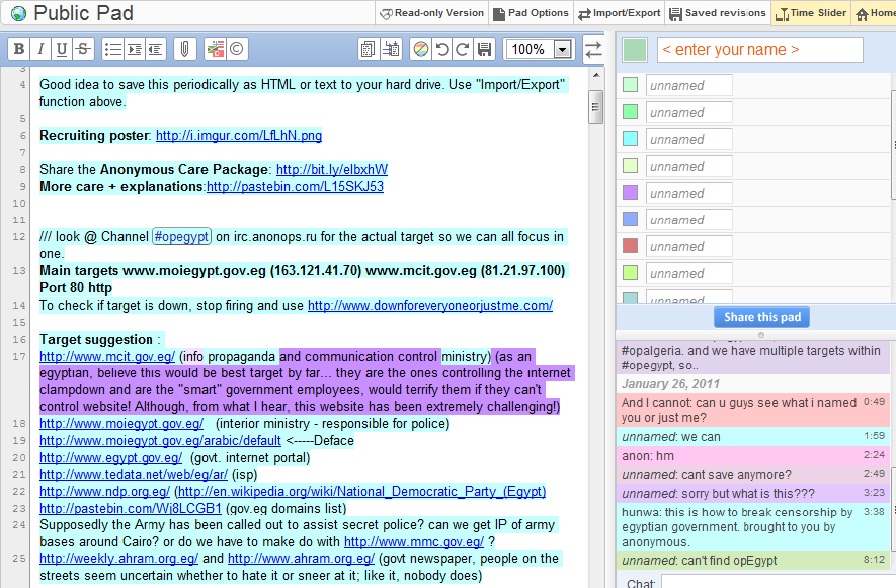The height and width of the screenshot is (588, 896).
Task: Open the www.egypt.gov.eg link
Action: [x=110, y=458]
